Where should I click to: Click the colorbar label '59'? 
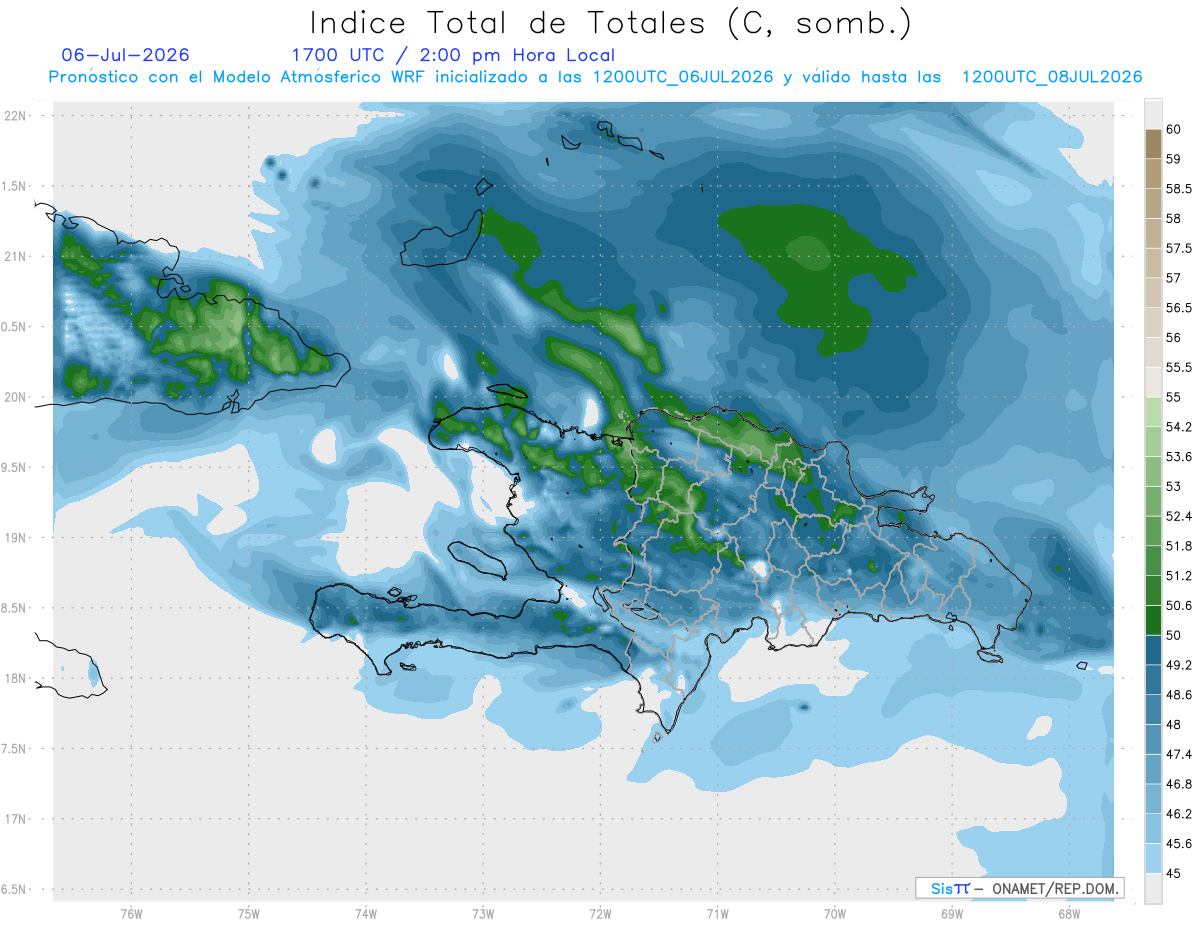coord(1174,159)
